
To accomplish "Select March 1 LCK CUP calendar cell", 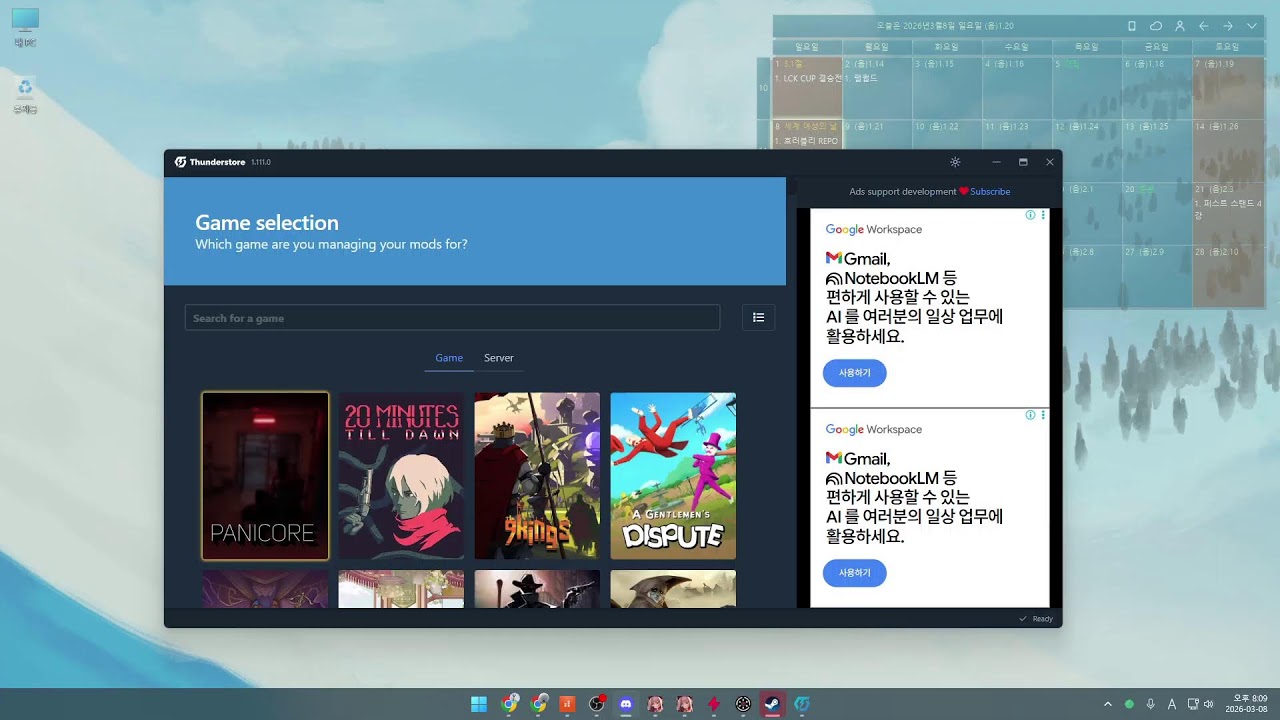I will click(x=807, y=87).
